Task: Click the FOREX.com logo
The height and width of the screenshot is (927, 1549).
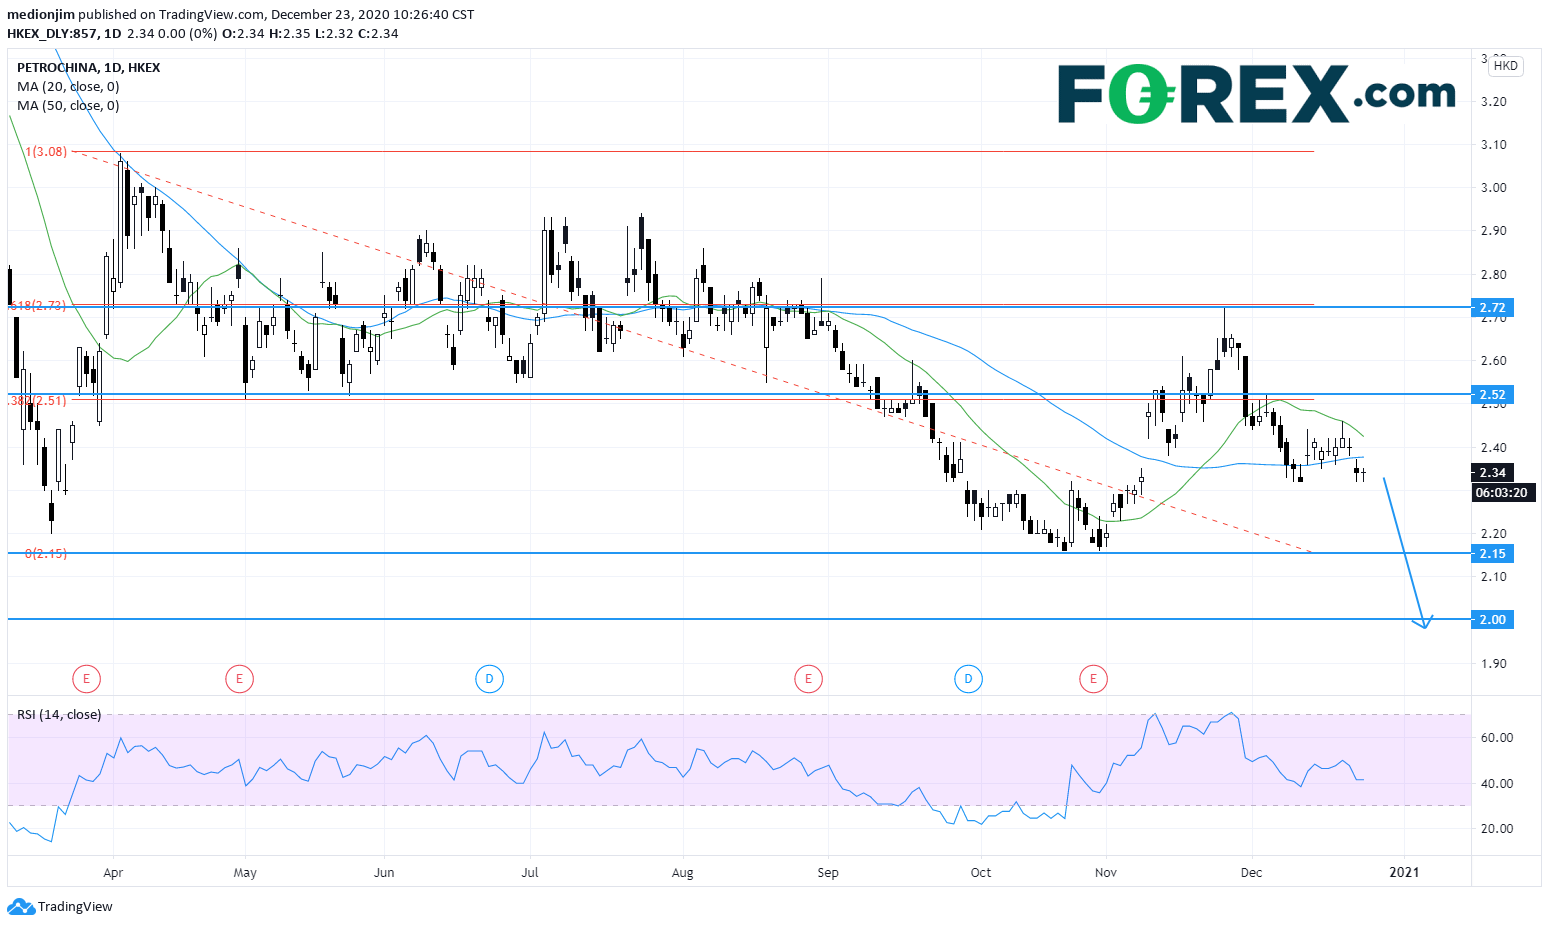Action: pos(1256,94)
